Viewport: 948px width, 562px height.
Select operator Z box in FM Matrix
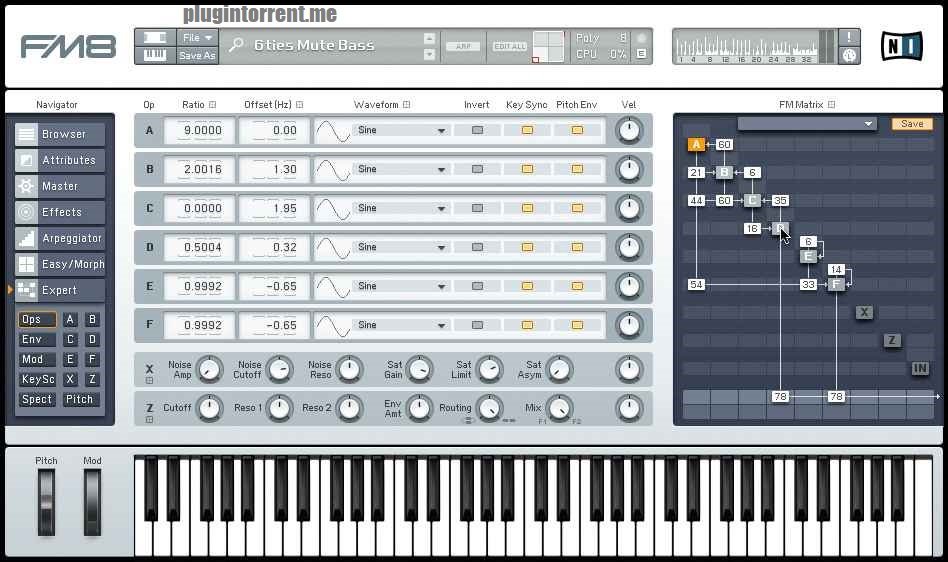tap(892, 340)
